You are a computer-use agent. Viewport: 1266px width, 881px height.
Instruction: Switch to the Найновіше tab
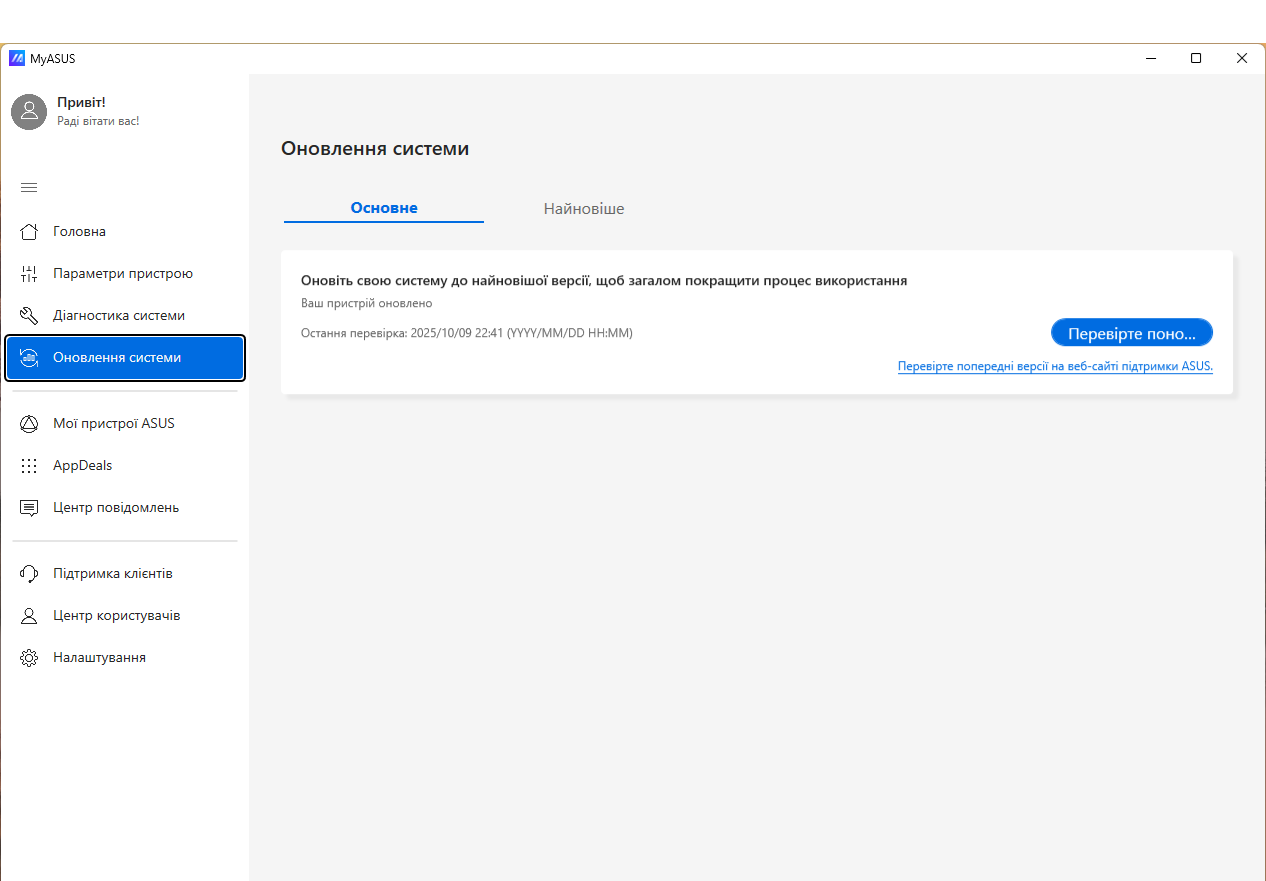[584, 208]
